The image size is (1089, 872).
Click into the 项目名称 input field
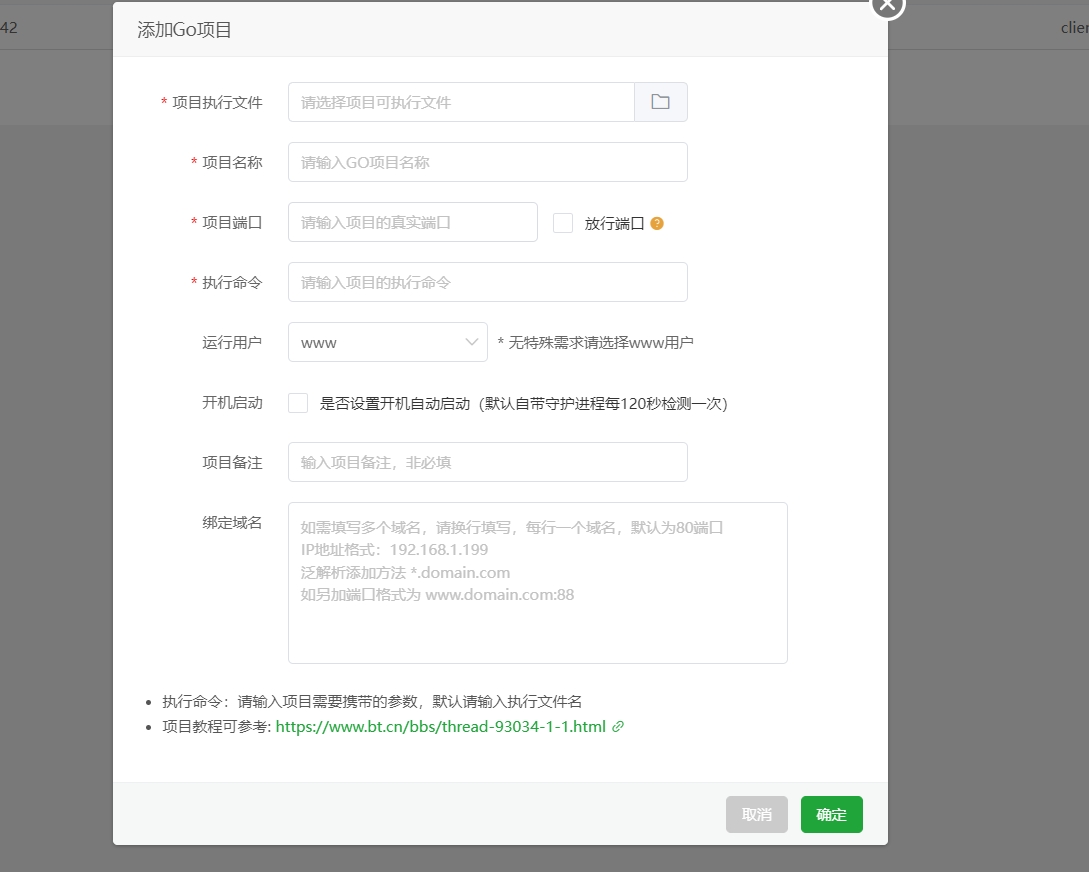pyautogui.click(x=488, y=162)
